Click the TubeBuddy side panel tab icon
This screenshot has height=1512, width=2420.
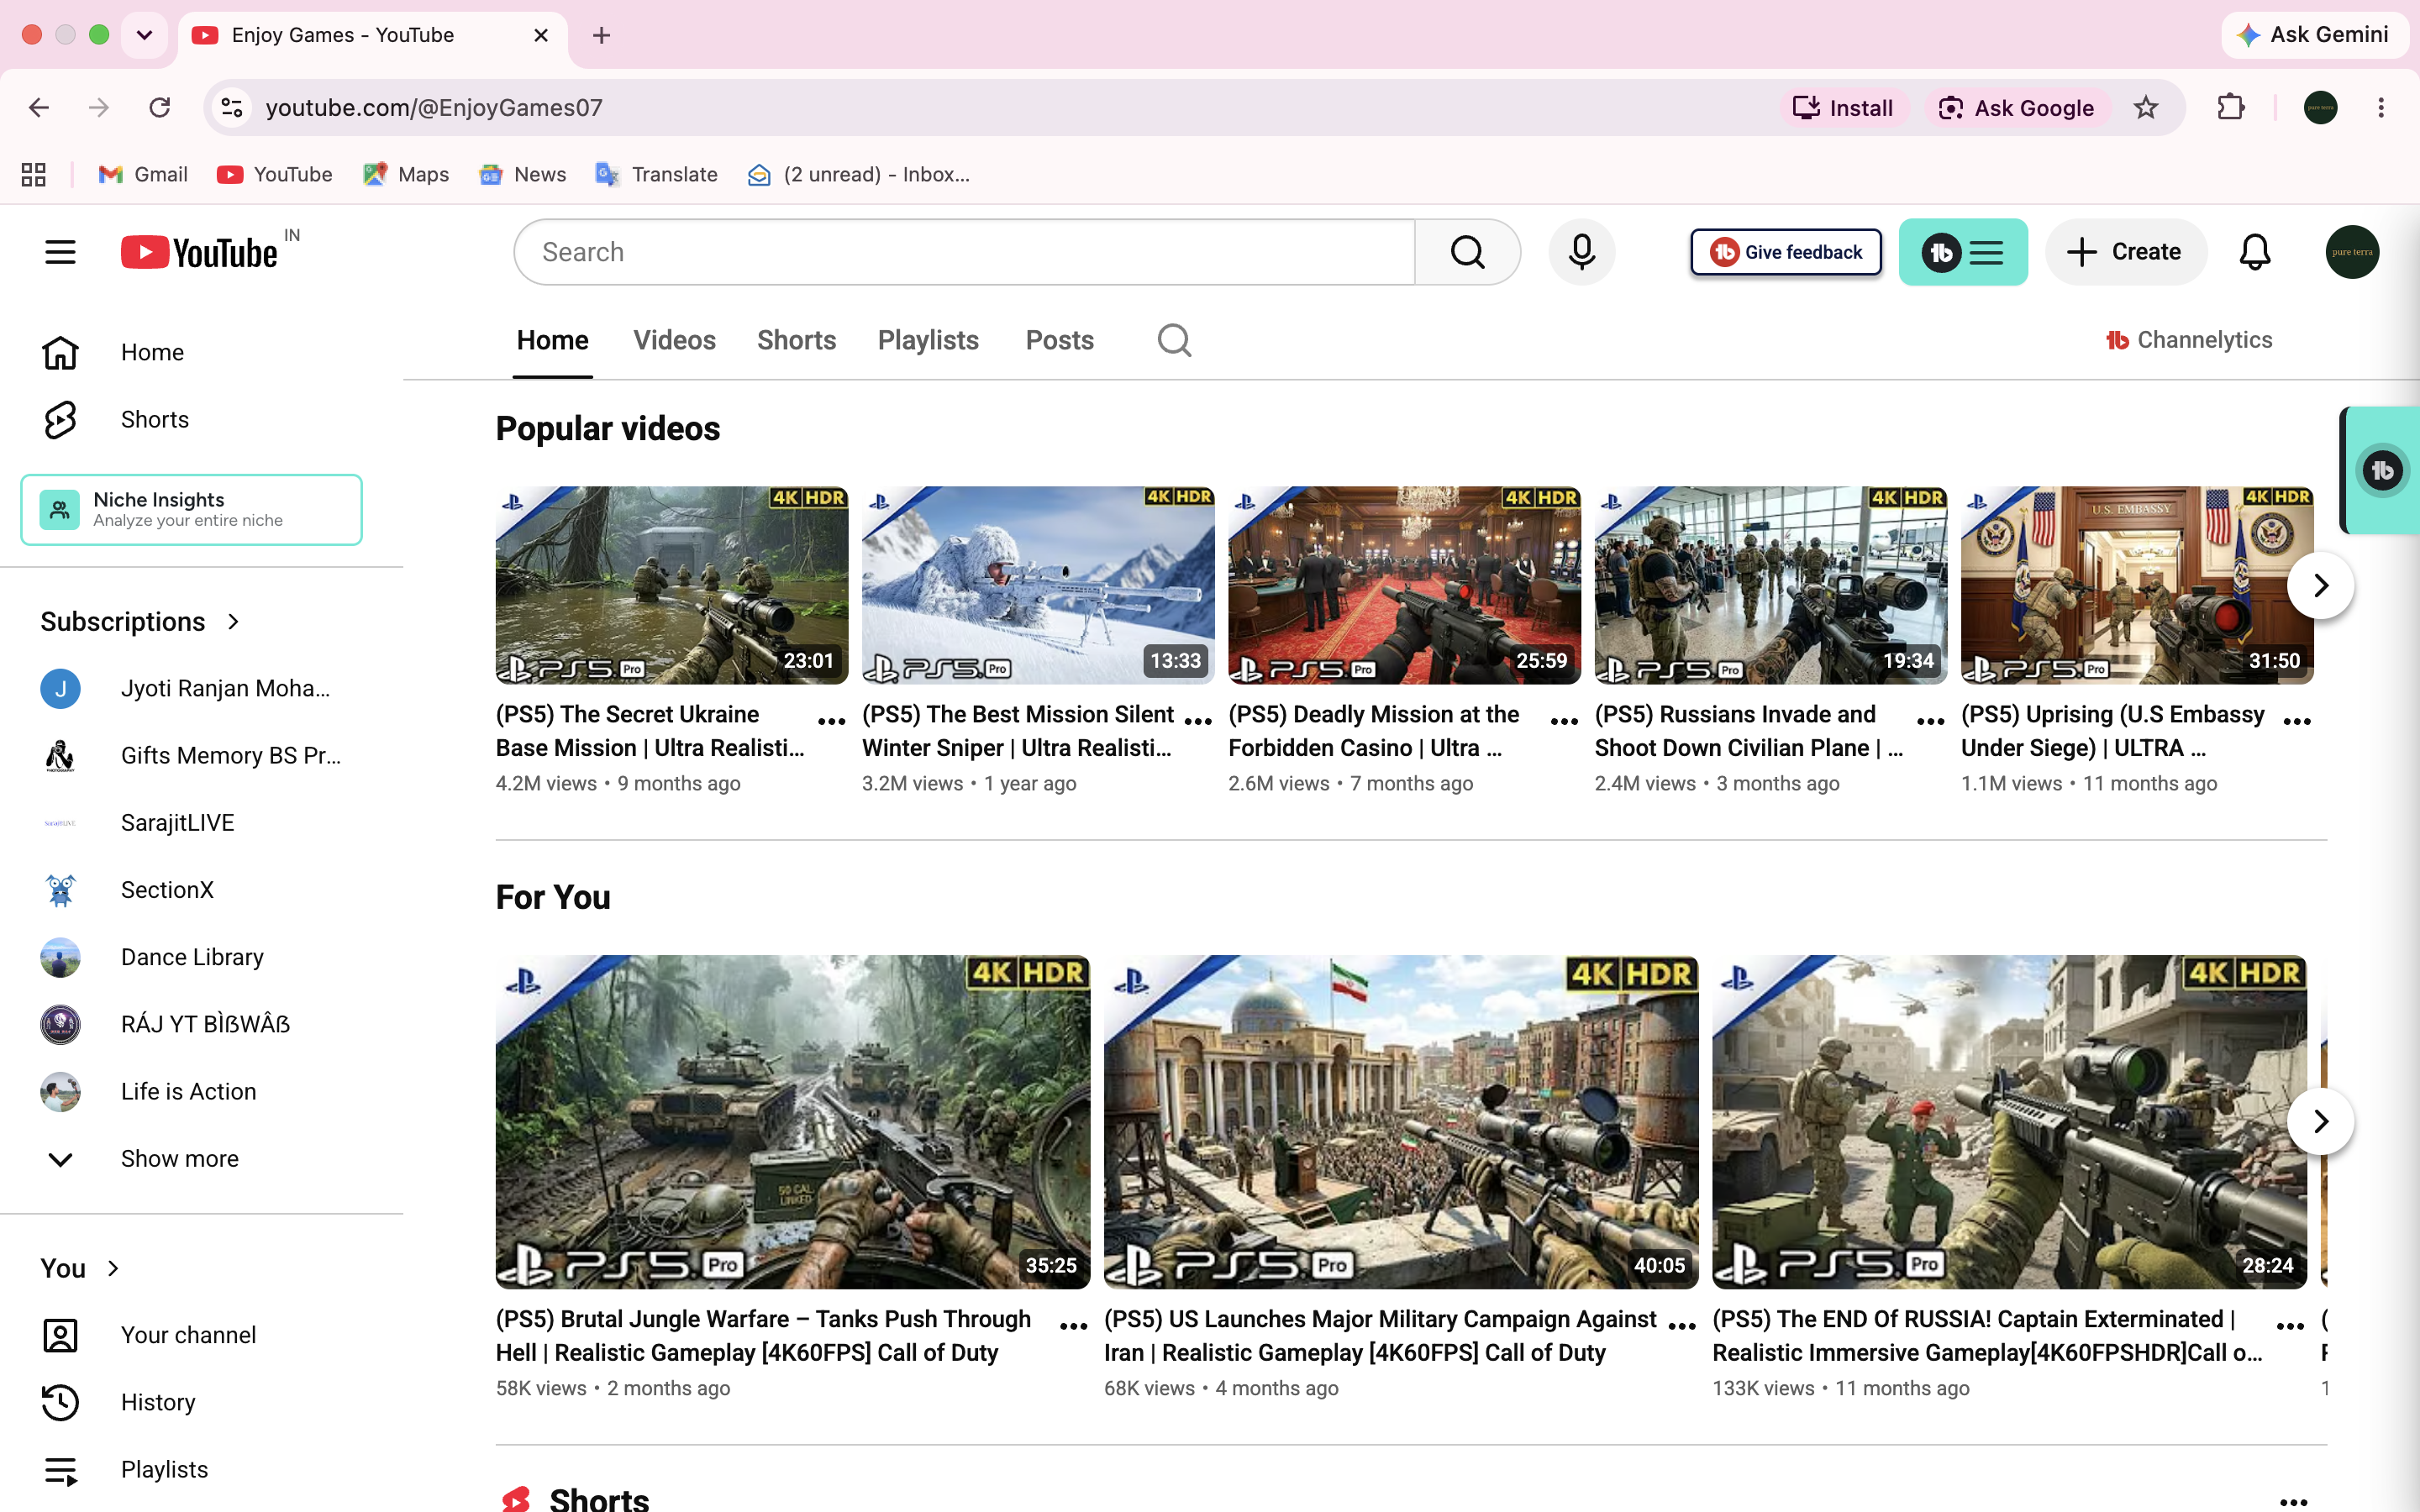[2382, 470]
